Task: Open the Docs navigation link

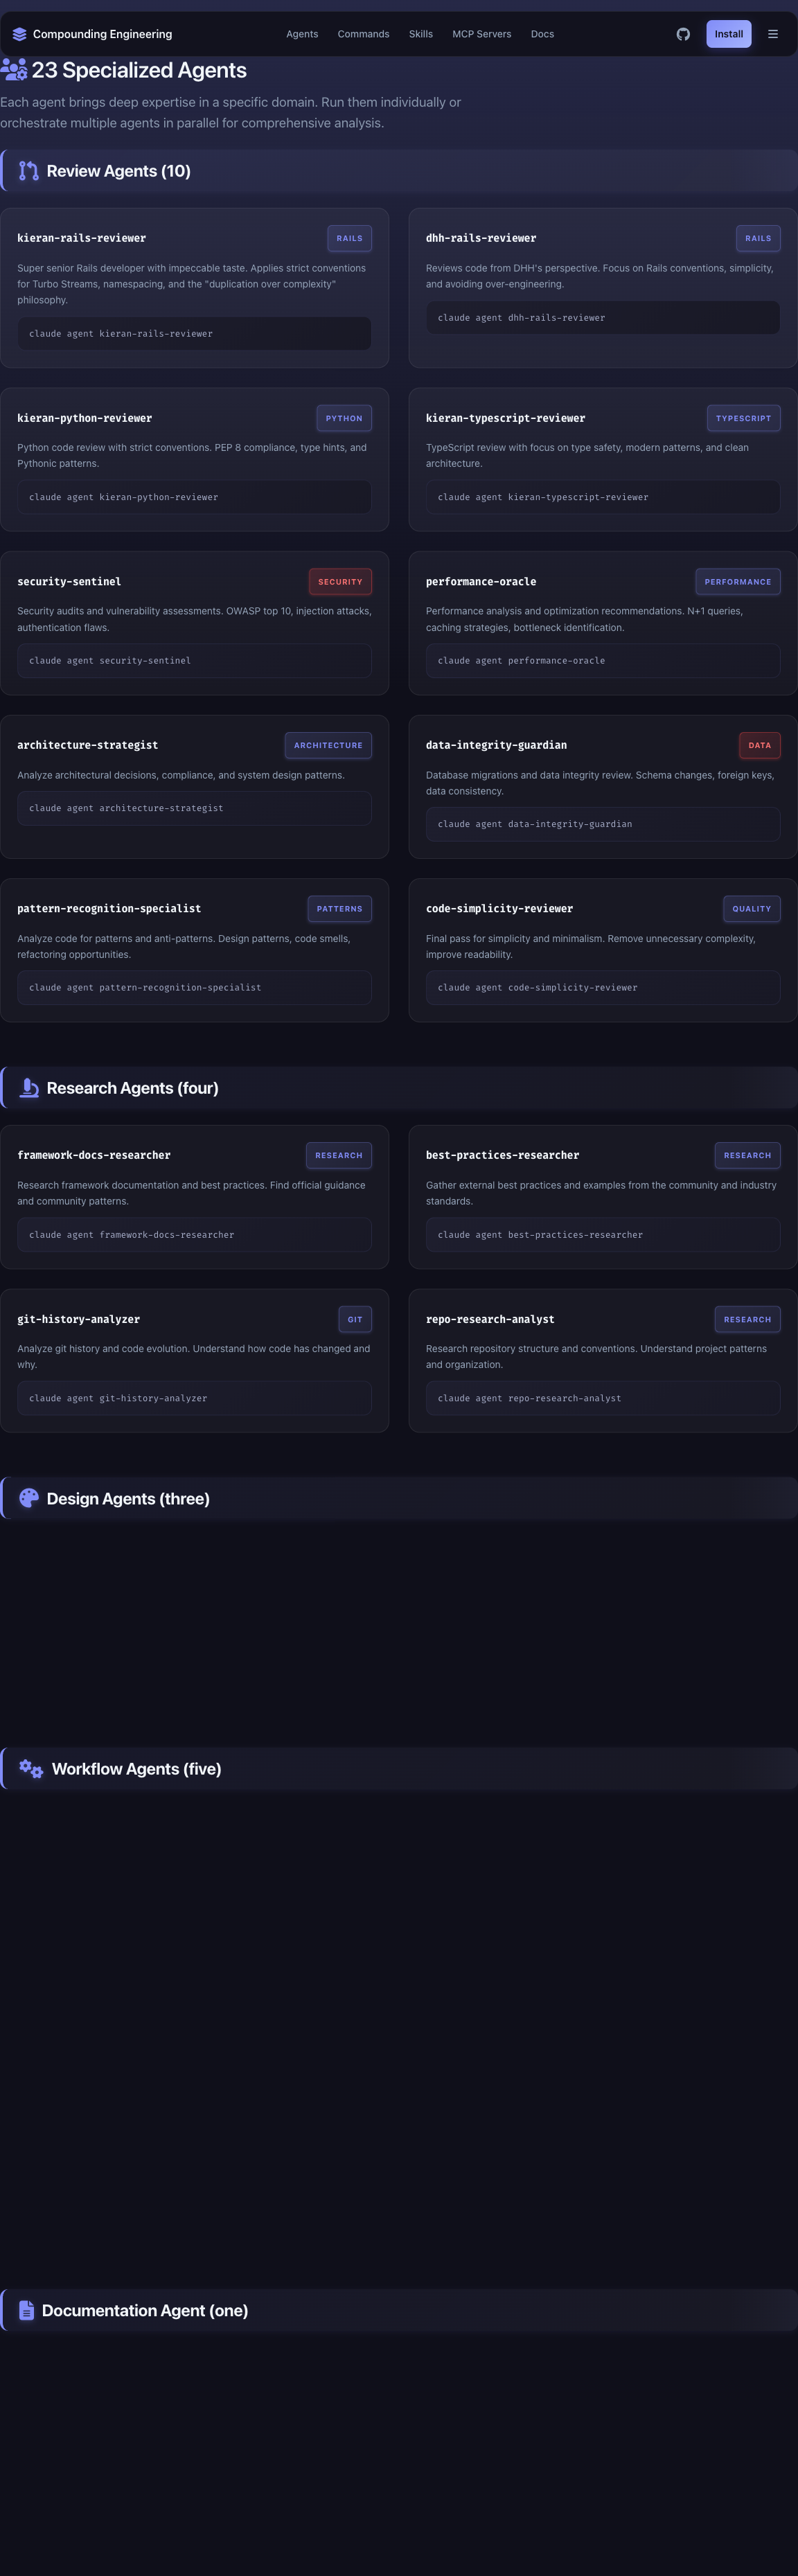Action: pyautogui.click(x=542, y=34)
